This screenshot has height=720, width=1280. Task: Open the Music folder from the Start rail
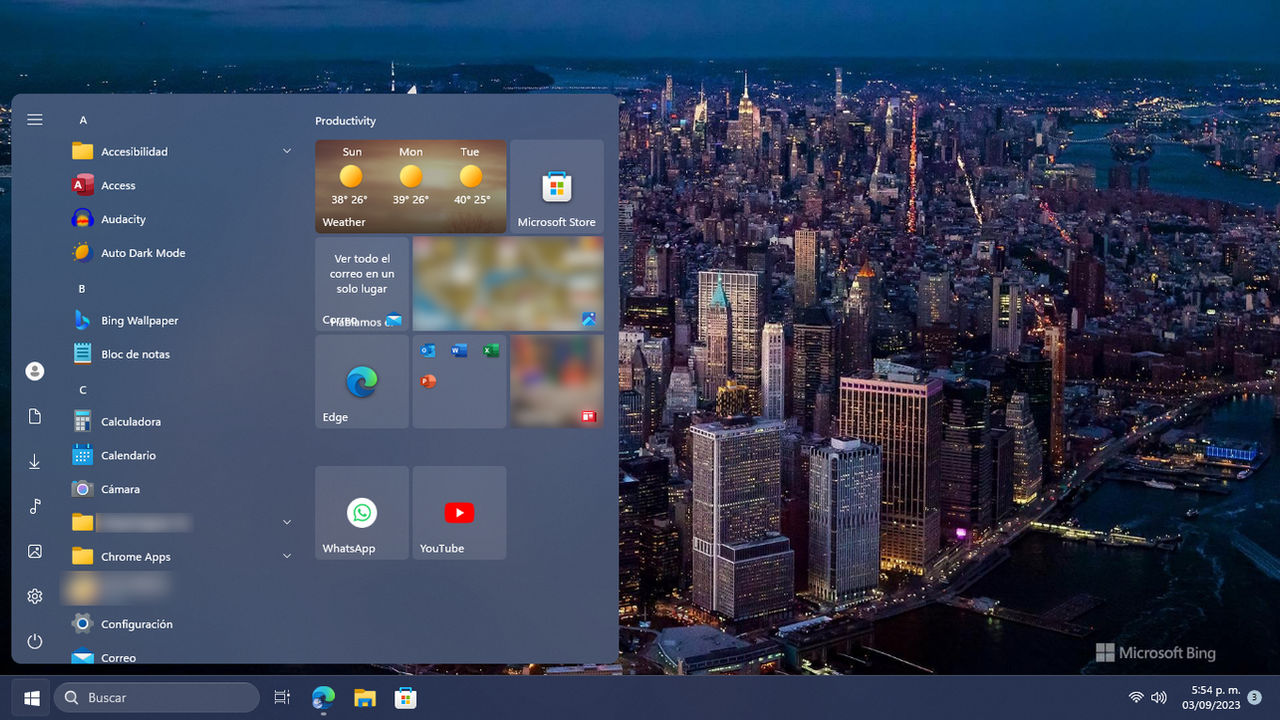[35, 506]
